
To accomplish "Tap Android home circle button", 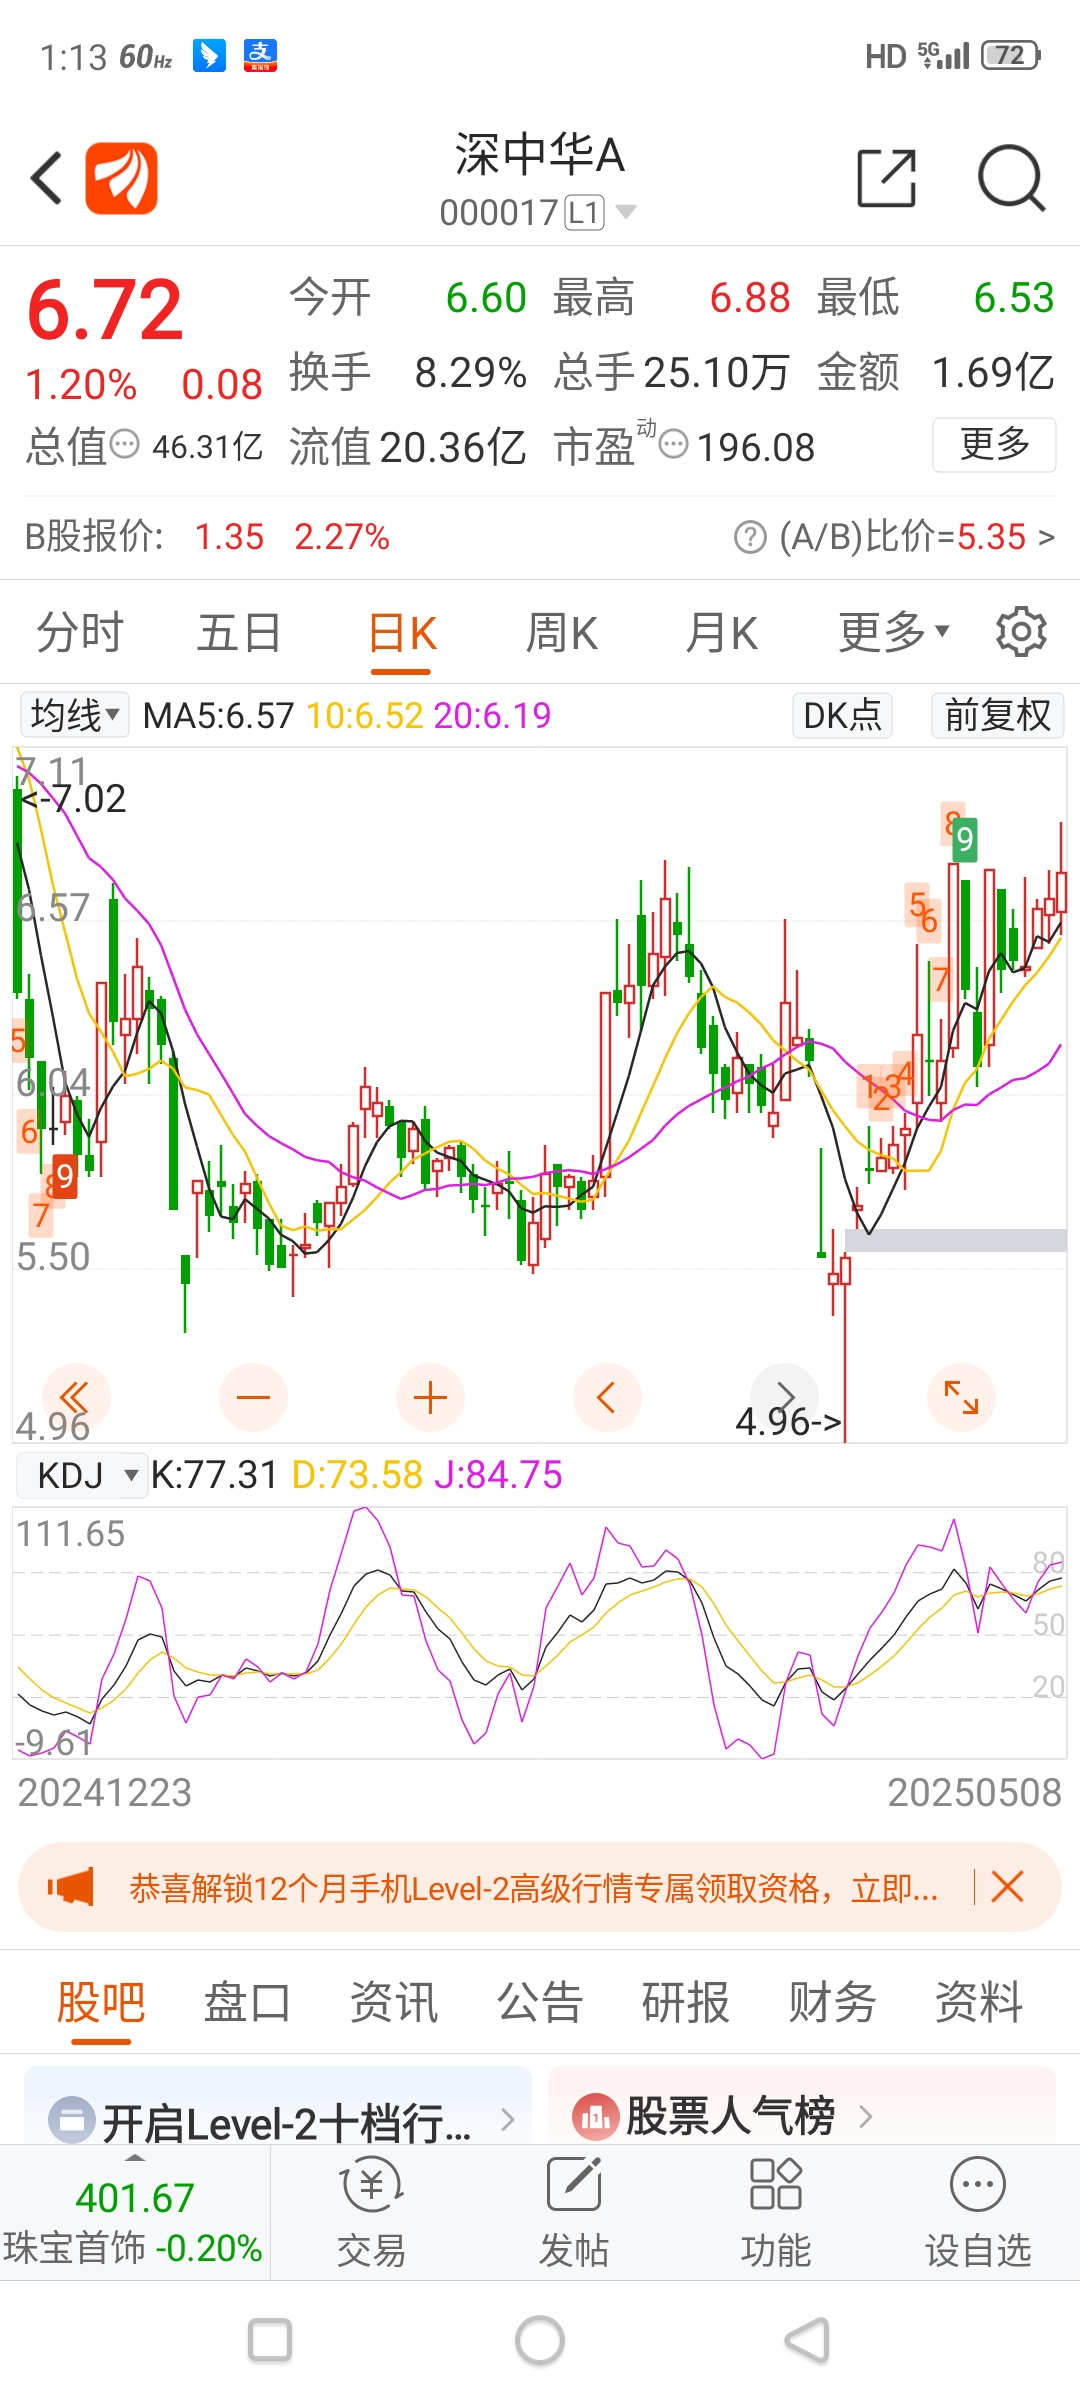I will 540,2340.
